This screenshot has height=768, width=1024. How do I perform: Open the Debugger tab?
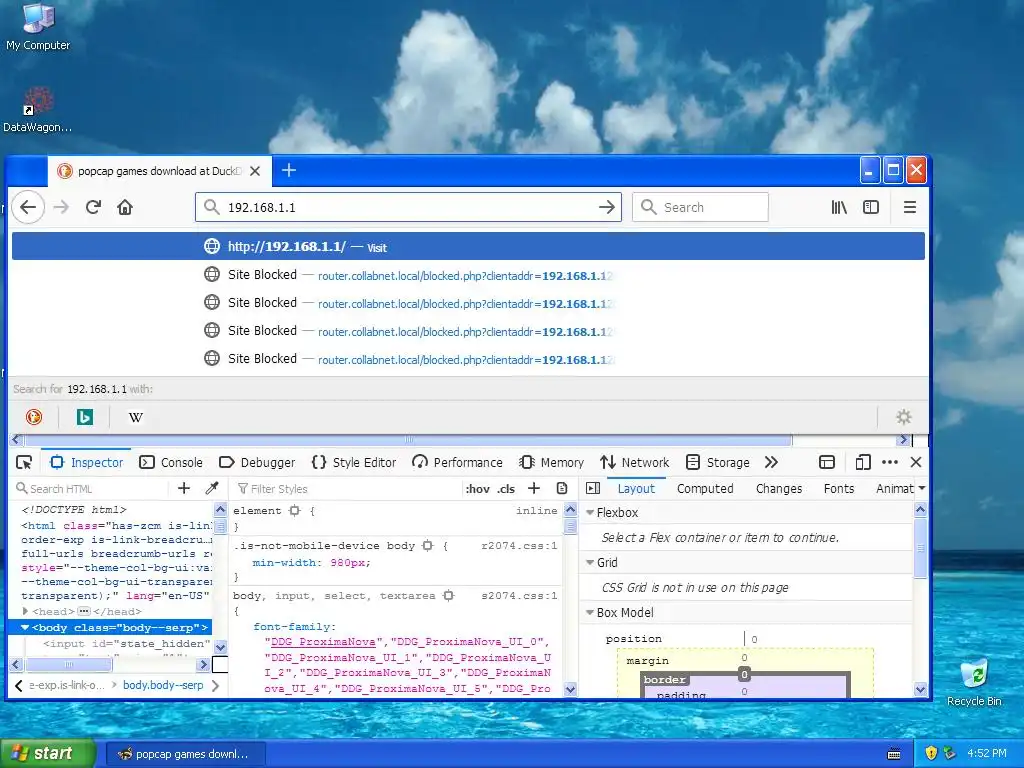(x=257, y=462)
